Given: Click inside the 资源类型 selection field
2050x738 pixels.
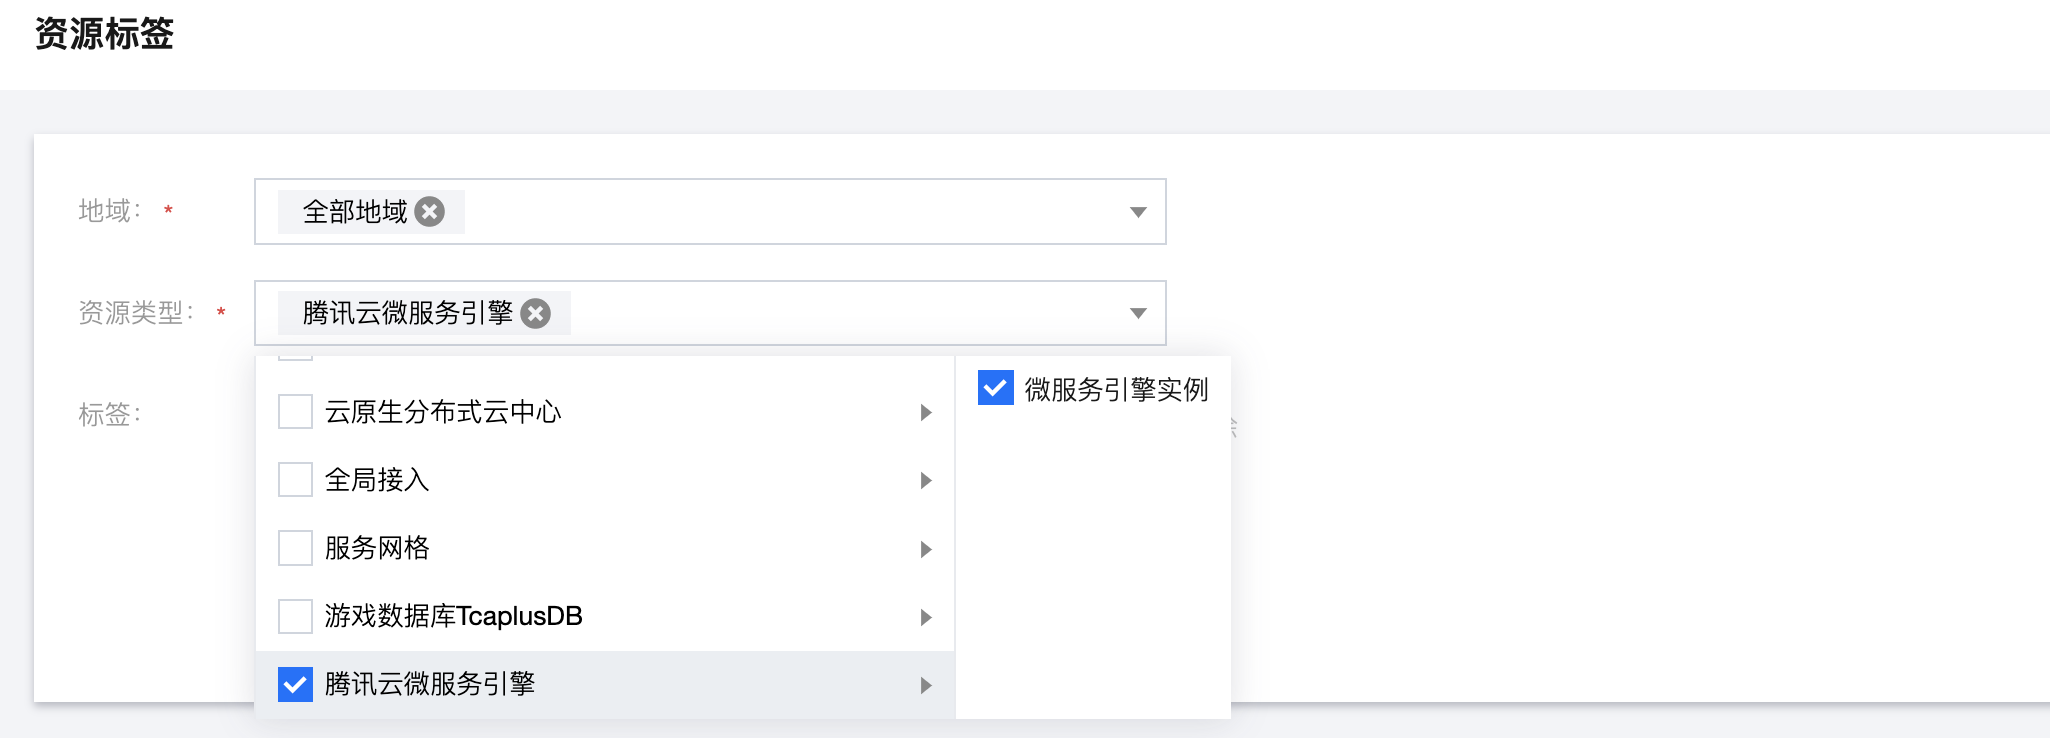Looking at the screenshot, I should click(x=710, y=313).
